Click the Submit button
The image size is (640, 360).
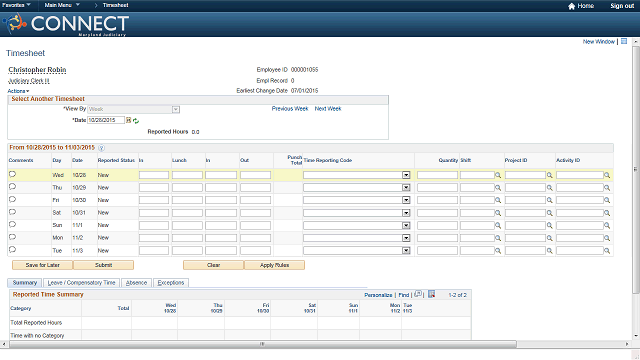point(103,265)
